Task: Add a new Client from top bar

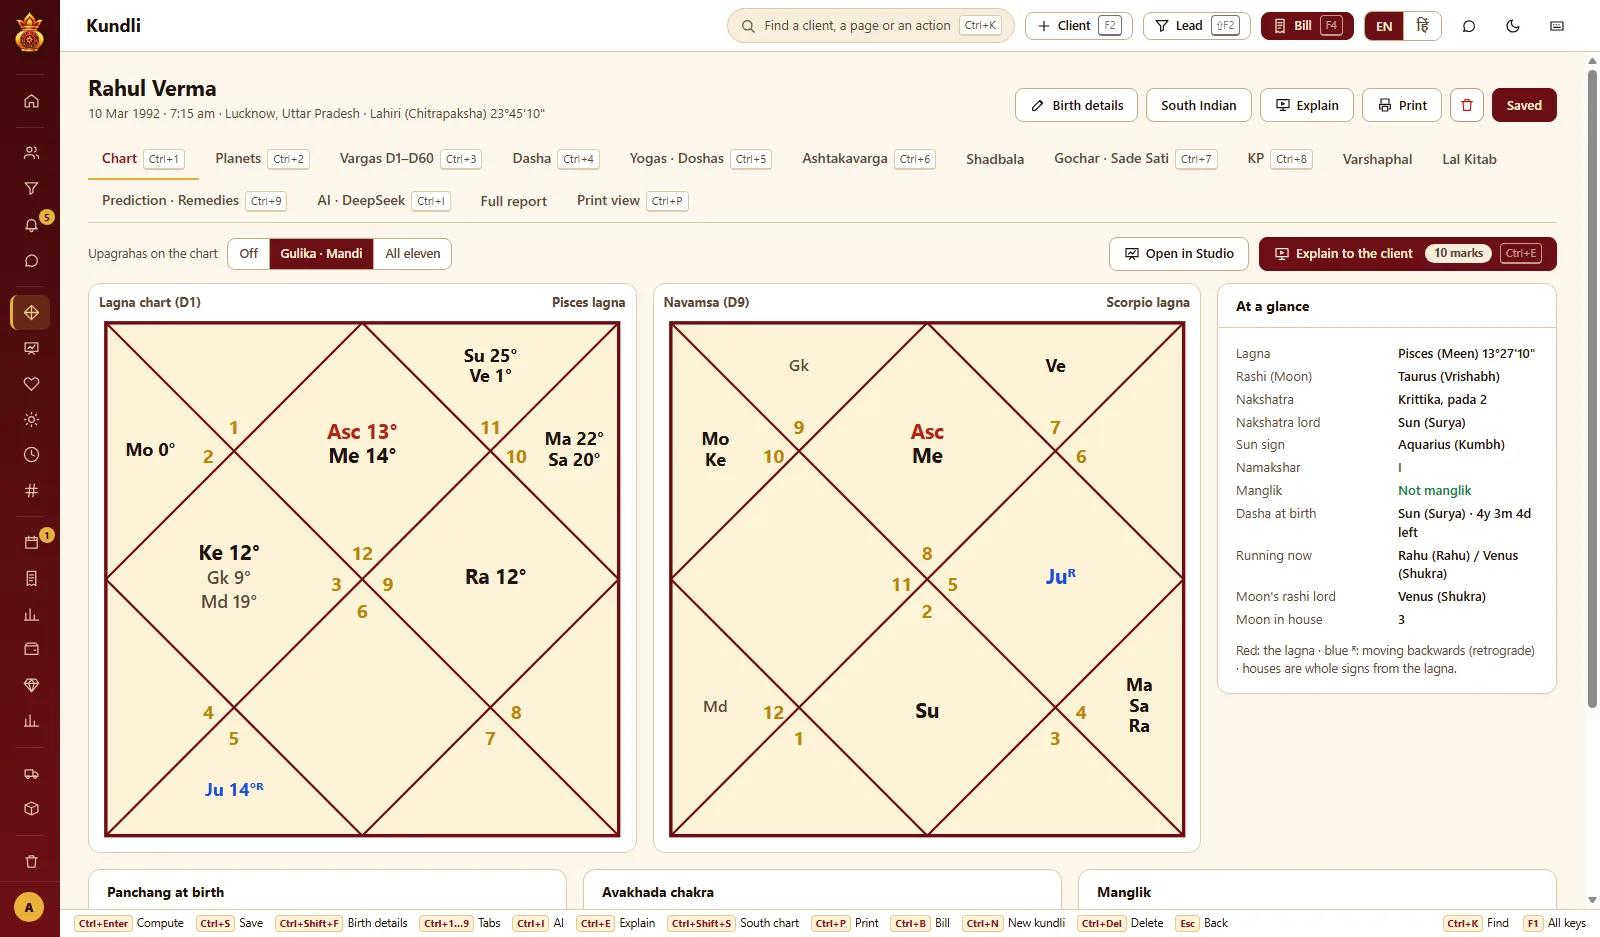Action: tap(1078, 26)
